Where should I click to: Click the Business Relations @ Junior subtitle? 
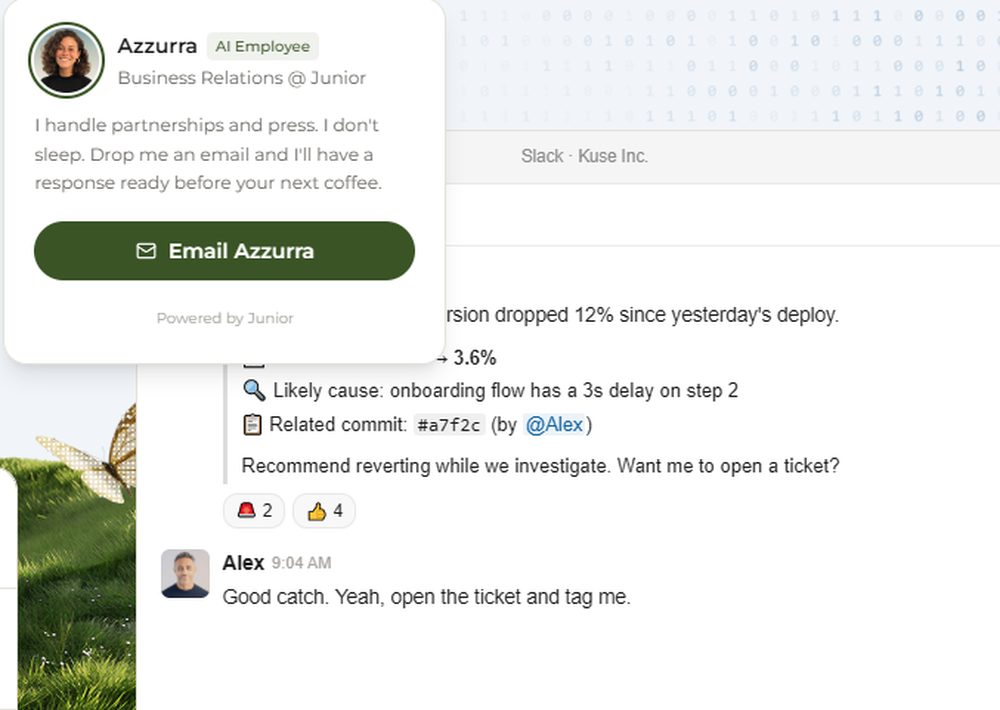pyautogui.click(x=242, y=78)
